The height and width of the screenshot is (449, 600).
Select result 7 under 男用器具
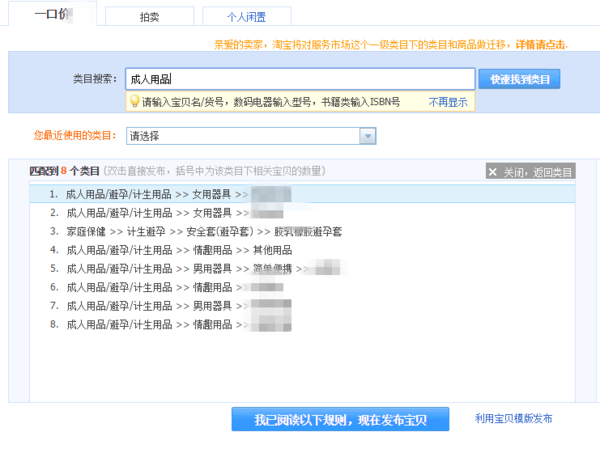pos(160,306)
